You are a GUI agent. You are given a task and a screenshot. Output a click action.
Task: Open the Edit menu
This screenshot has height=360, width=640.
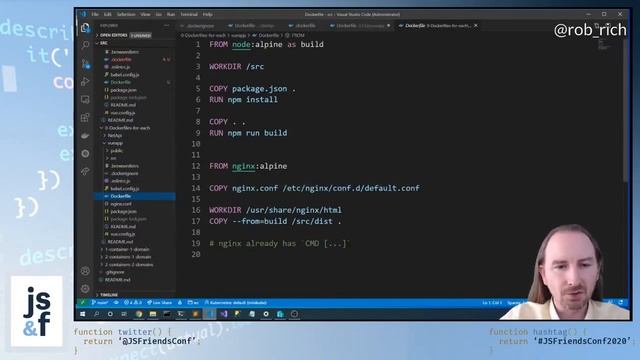(x=107, y=14)
